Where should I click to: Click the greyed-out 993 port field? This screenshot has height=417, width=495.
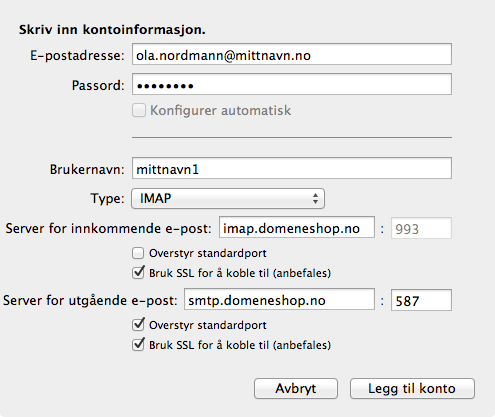421,228
